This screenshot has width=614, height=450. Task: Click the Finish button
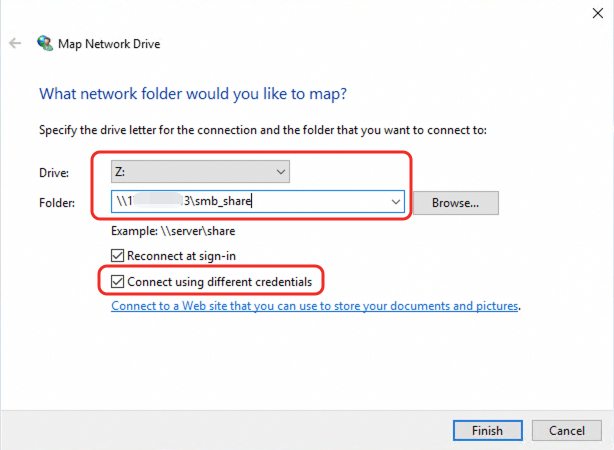tap(486, 430)
